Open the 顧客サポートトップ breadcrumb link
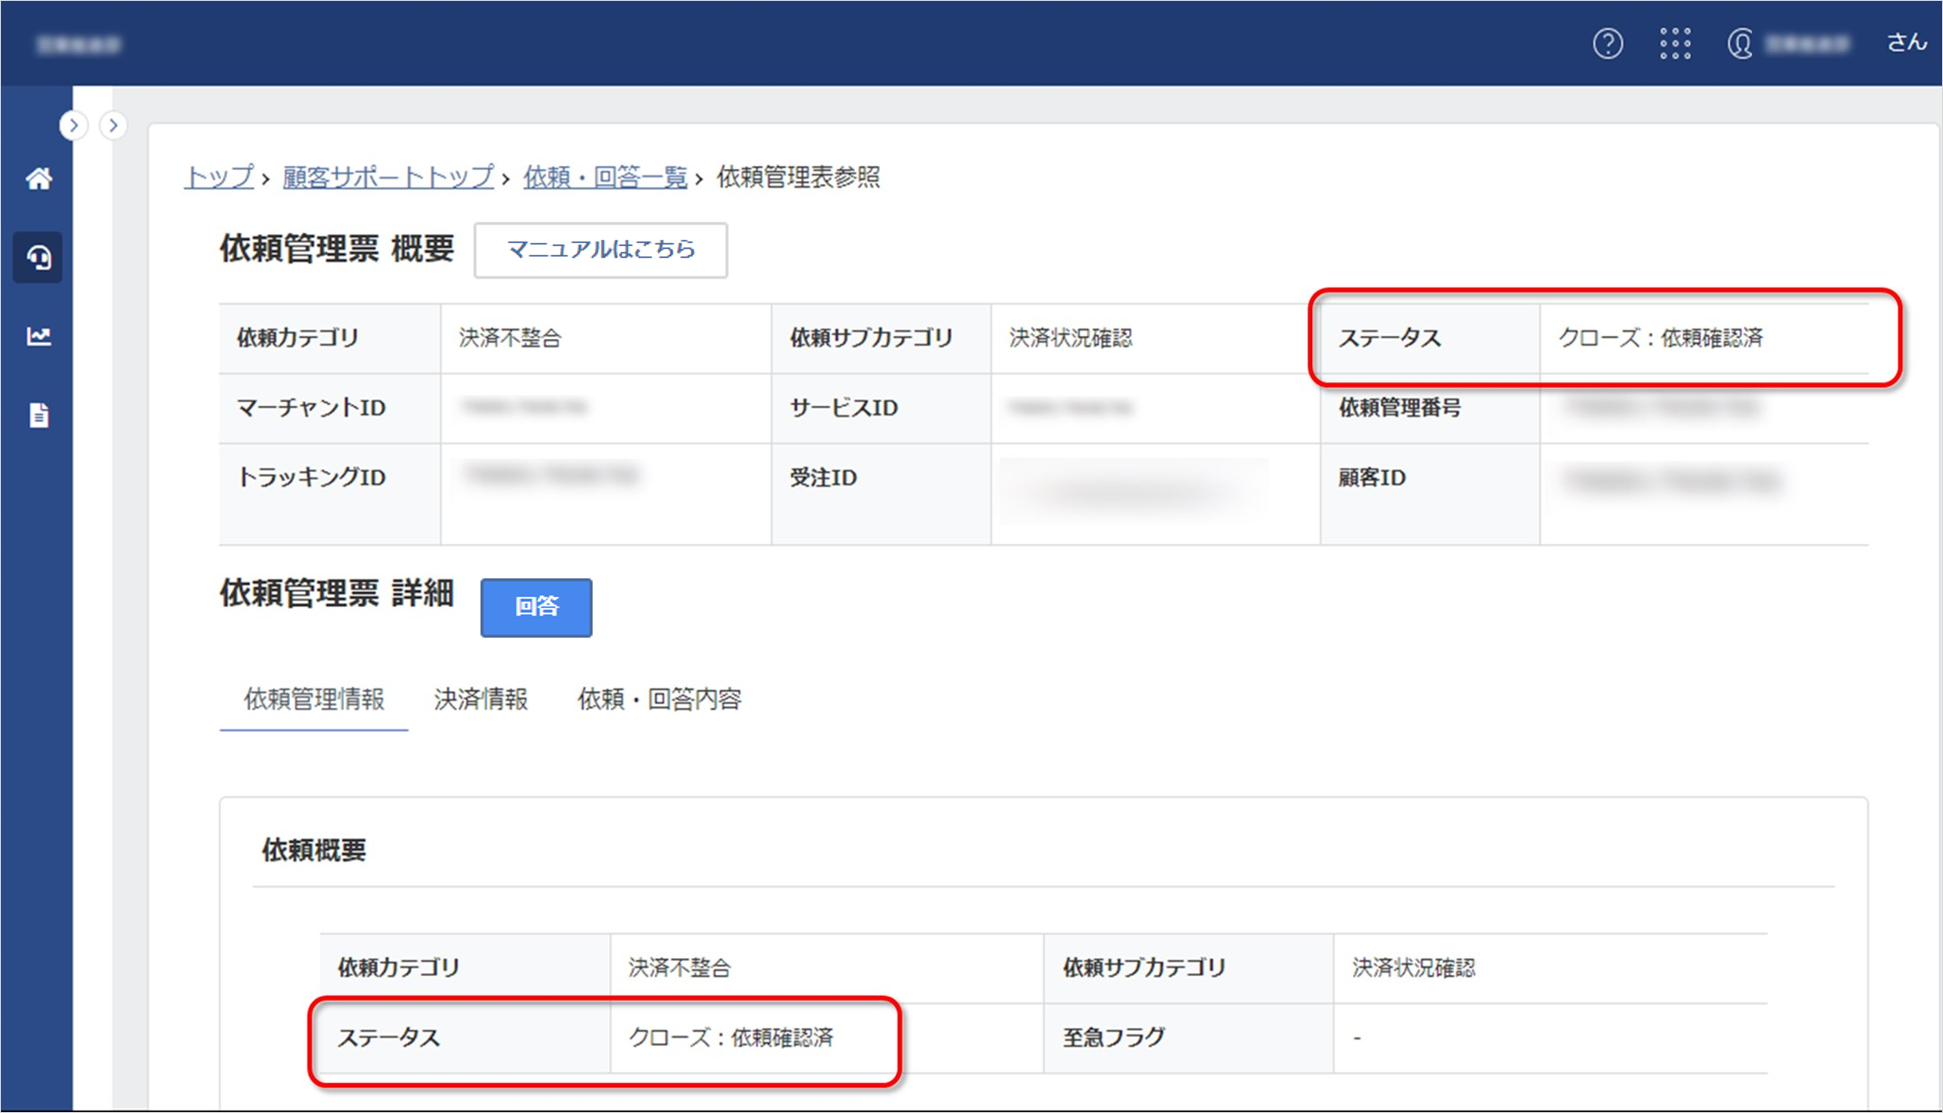This screenshot has height=1113, width=1943. pos(387,176)
